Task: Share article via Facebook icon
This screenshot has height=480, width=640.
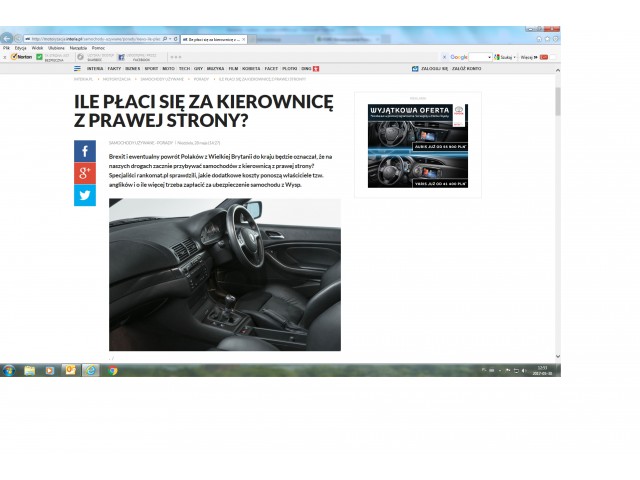Action: pyautogui.click(x=84, y=151)
